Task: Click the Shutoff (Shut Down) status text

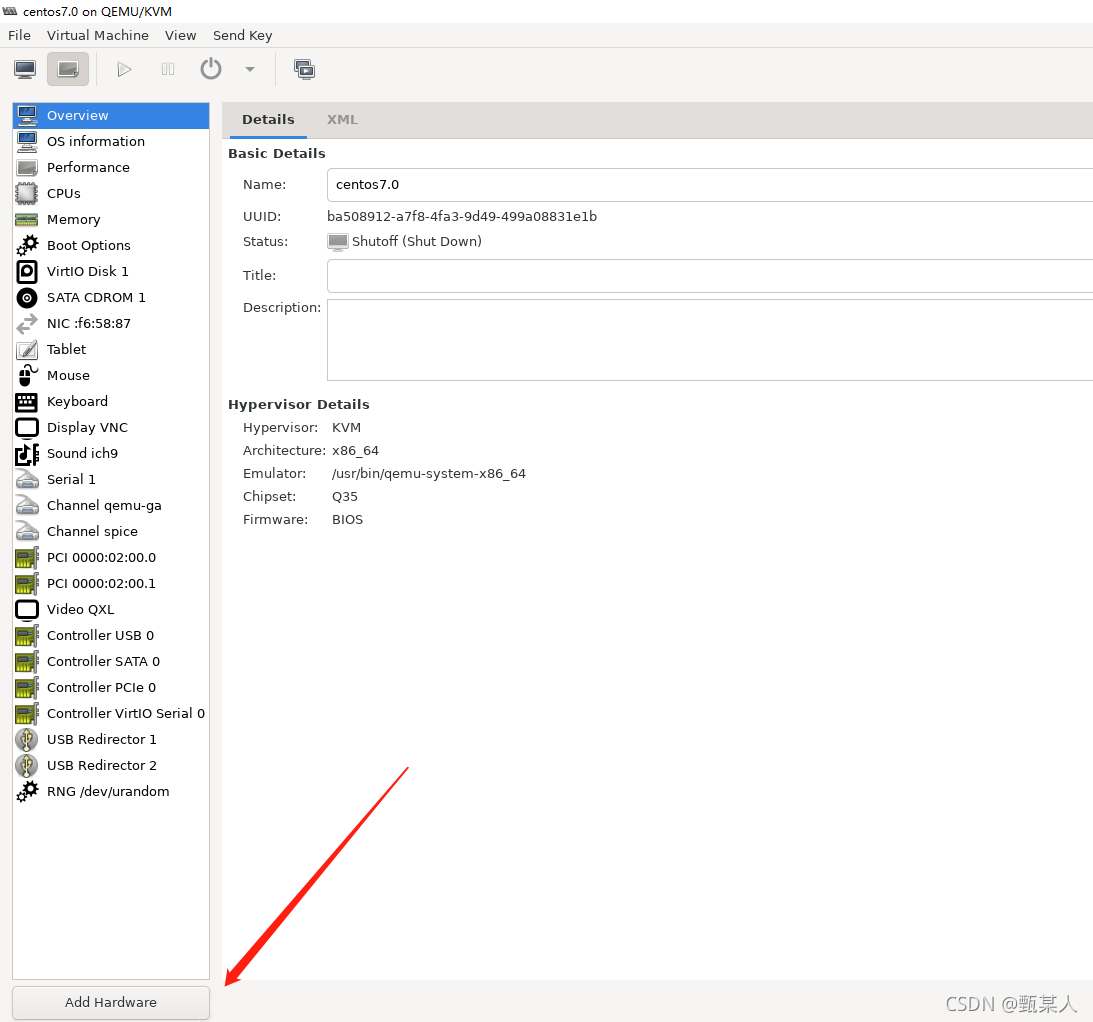Action: coord(416,242)
